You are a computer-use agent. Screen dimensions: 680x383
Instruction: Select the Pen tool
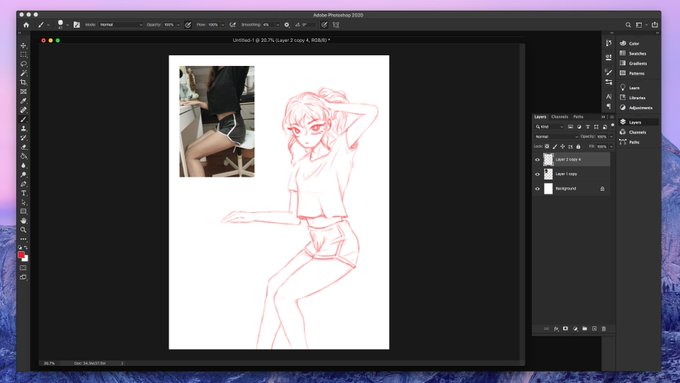pos(23,184)
